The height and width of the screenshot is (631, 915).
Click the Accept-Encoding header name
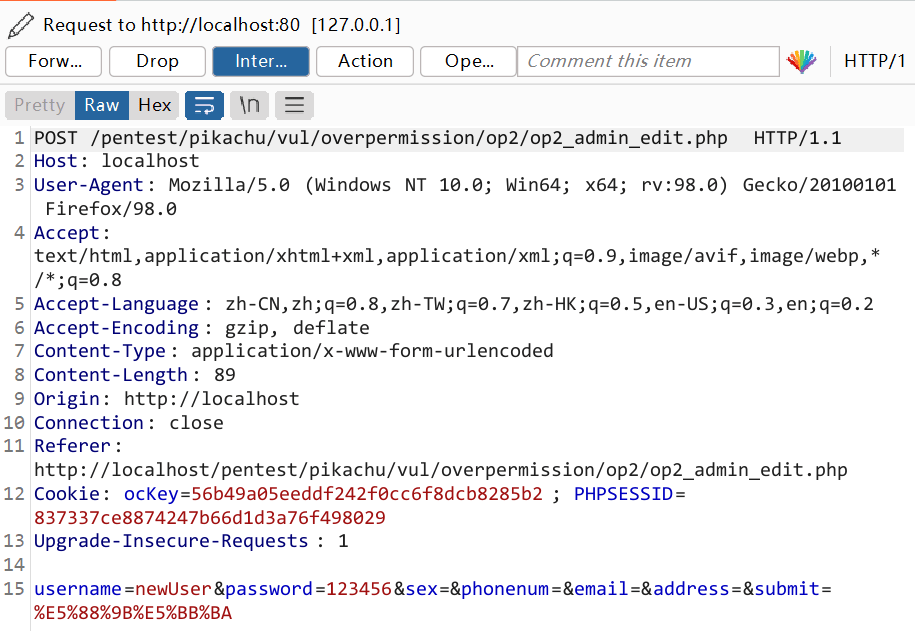[116, 328]
